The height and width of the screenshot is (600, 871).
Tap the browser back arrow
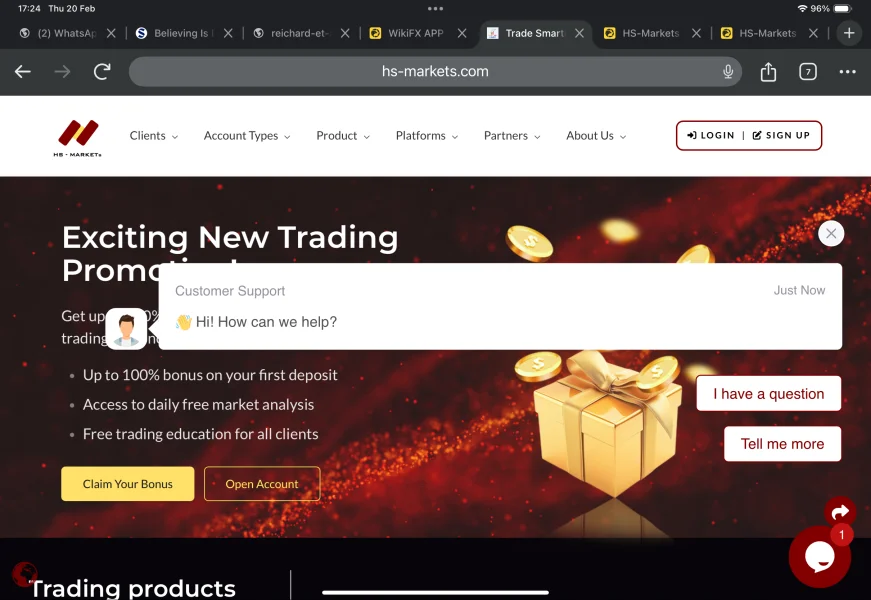pyautogui.click(x=23, y=72)
